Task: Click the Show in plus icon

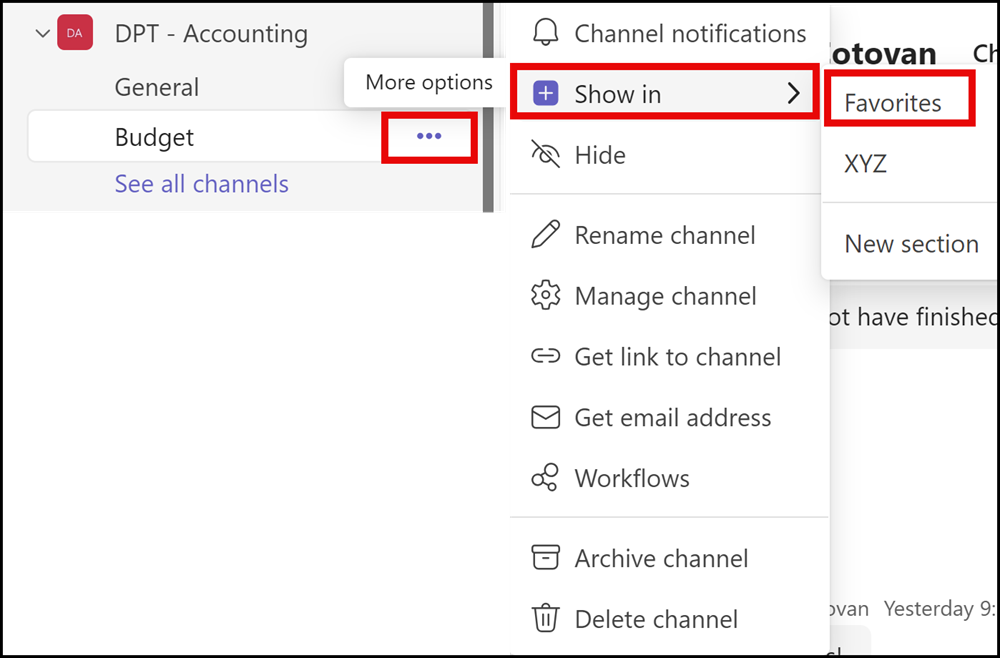Action: [545, 93]
